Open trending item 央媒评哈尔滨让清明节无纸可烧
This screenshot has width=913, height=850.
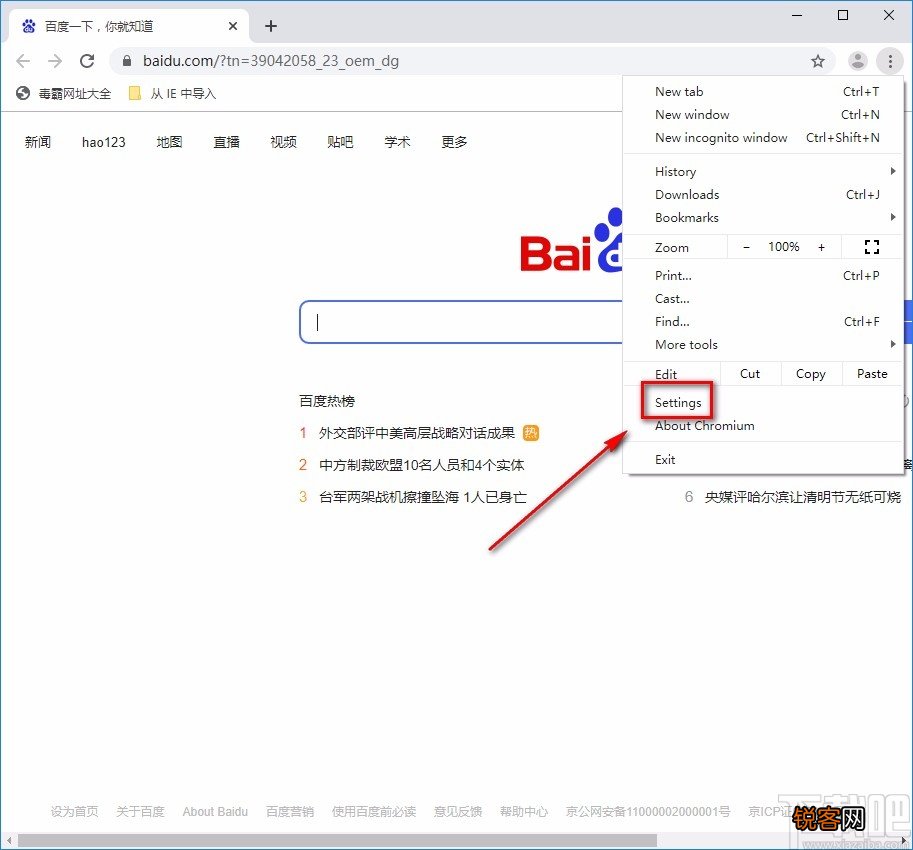pos(803,497)
